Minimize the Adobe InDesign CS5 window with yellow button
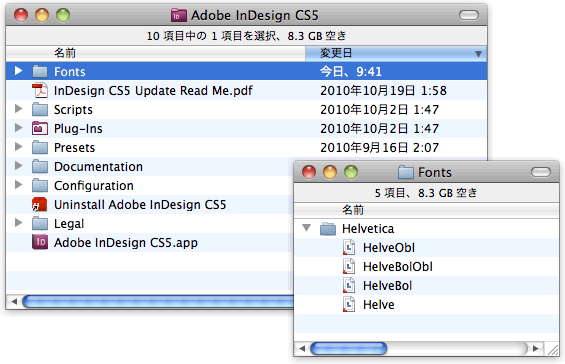 point(42,15)
